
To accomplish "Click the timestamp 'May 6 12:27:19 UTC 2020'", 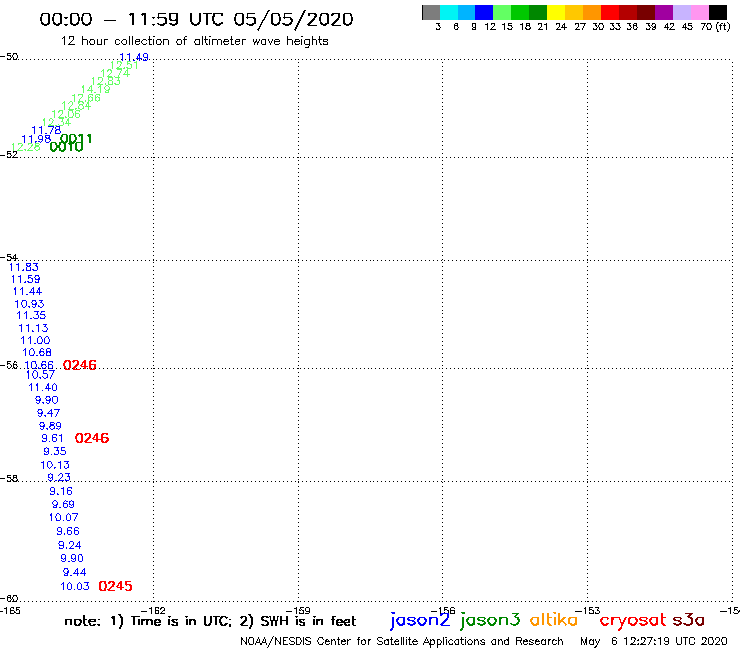I will click(654, 641).
